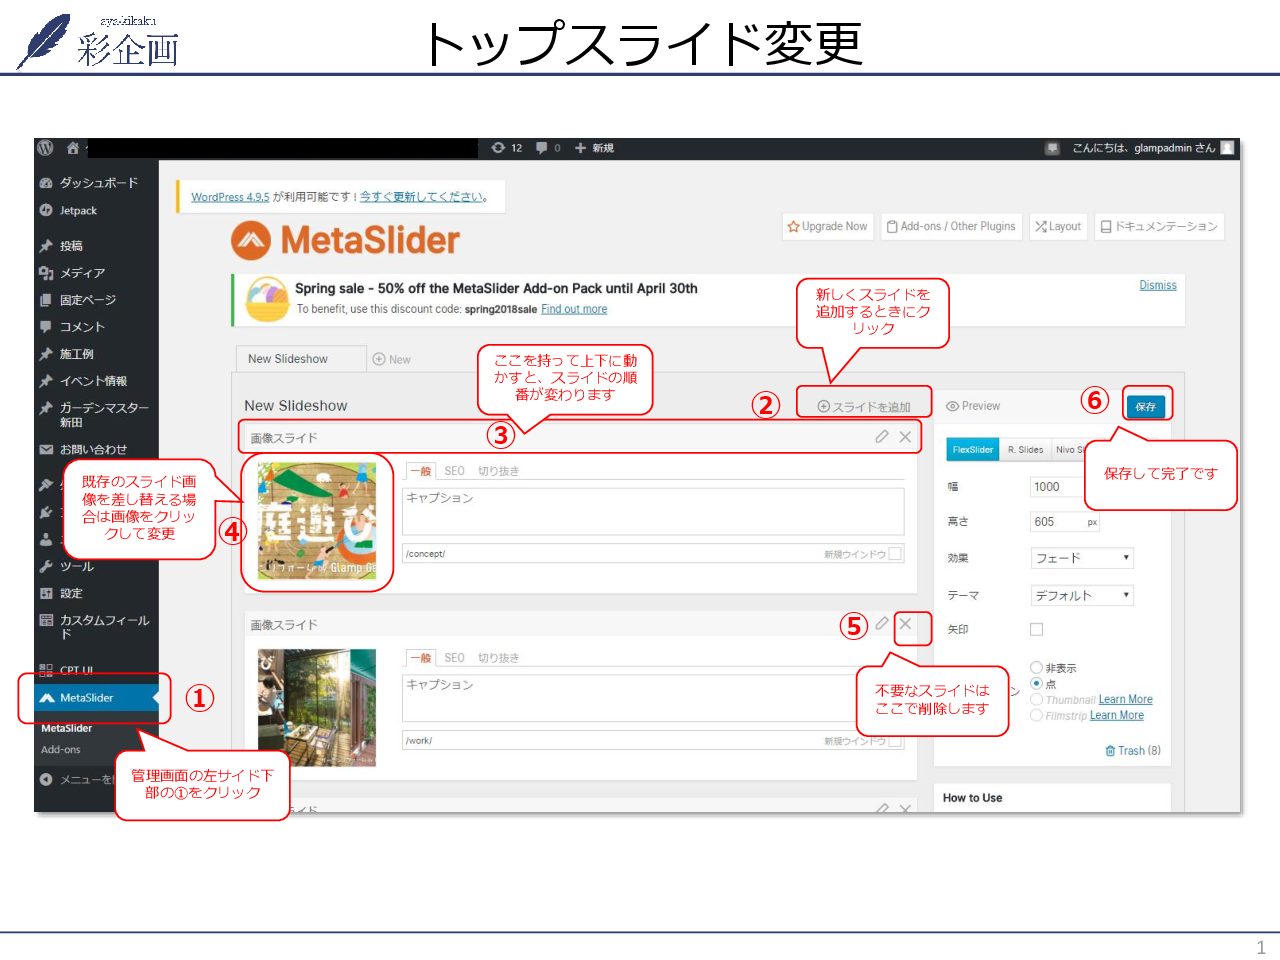Click the Upgrade Now button

pyautogui.click(x=827, y=227)
